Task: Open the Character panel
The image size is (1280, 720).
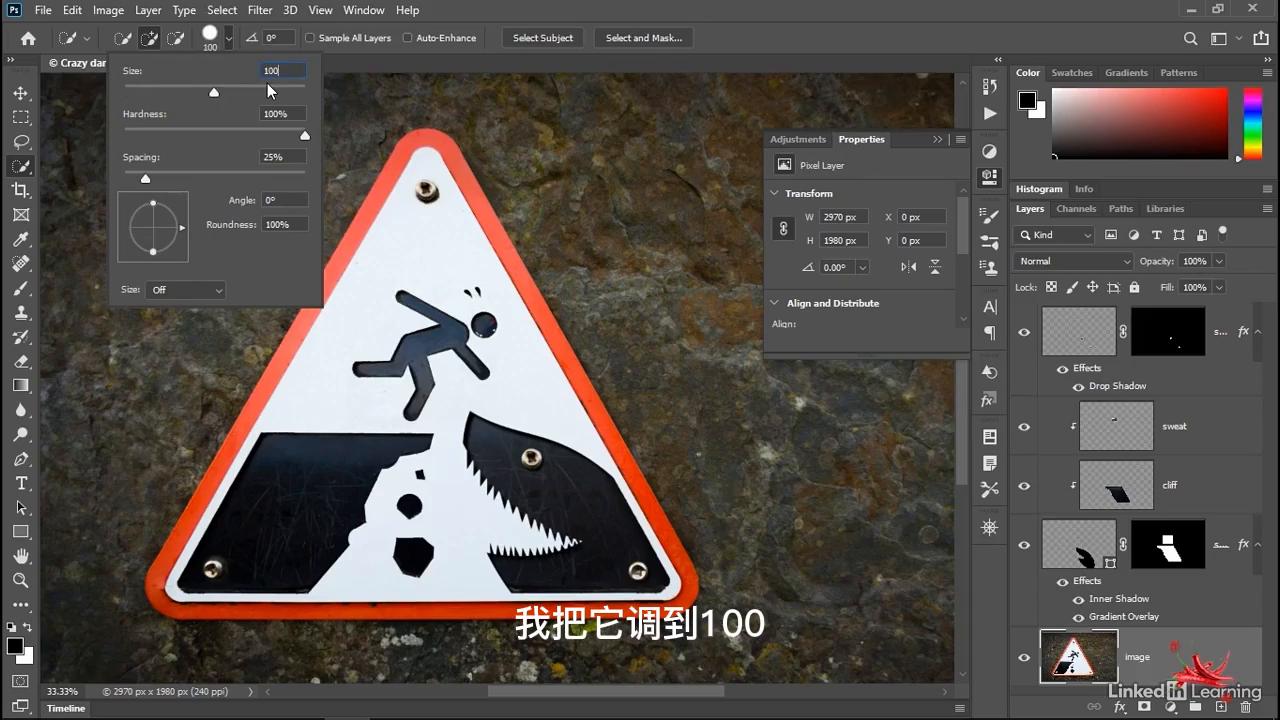Action: (989, 307)
